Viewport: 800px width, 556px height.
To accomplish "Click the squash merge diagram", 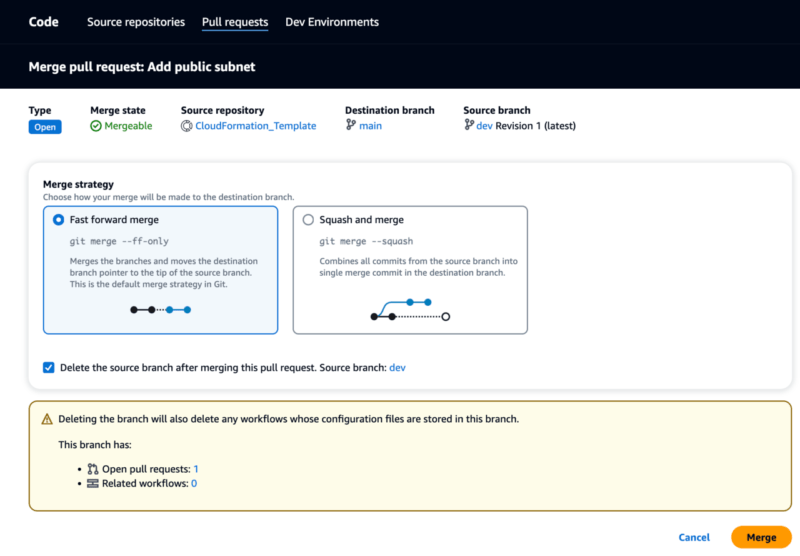I will coord(410,310).
